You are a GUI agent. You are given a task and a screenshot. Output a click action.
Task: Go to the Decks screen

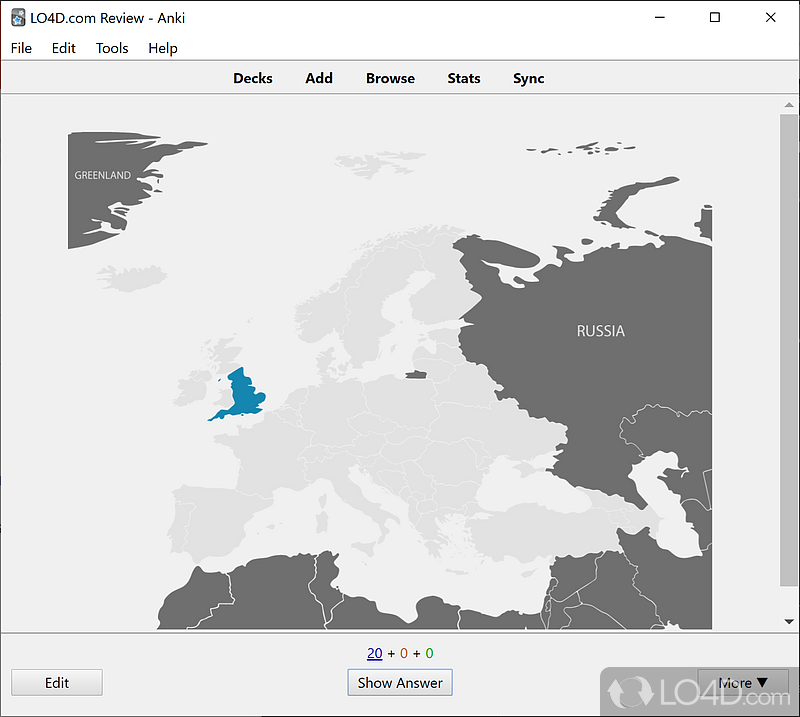coord(253,78)
